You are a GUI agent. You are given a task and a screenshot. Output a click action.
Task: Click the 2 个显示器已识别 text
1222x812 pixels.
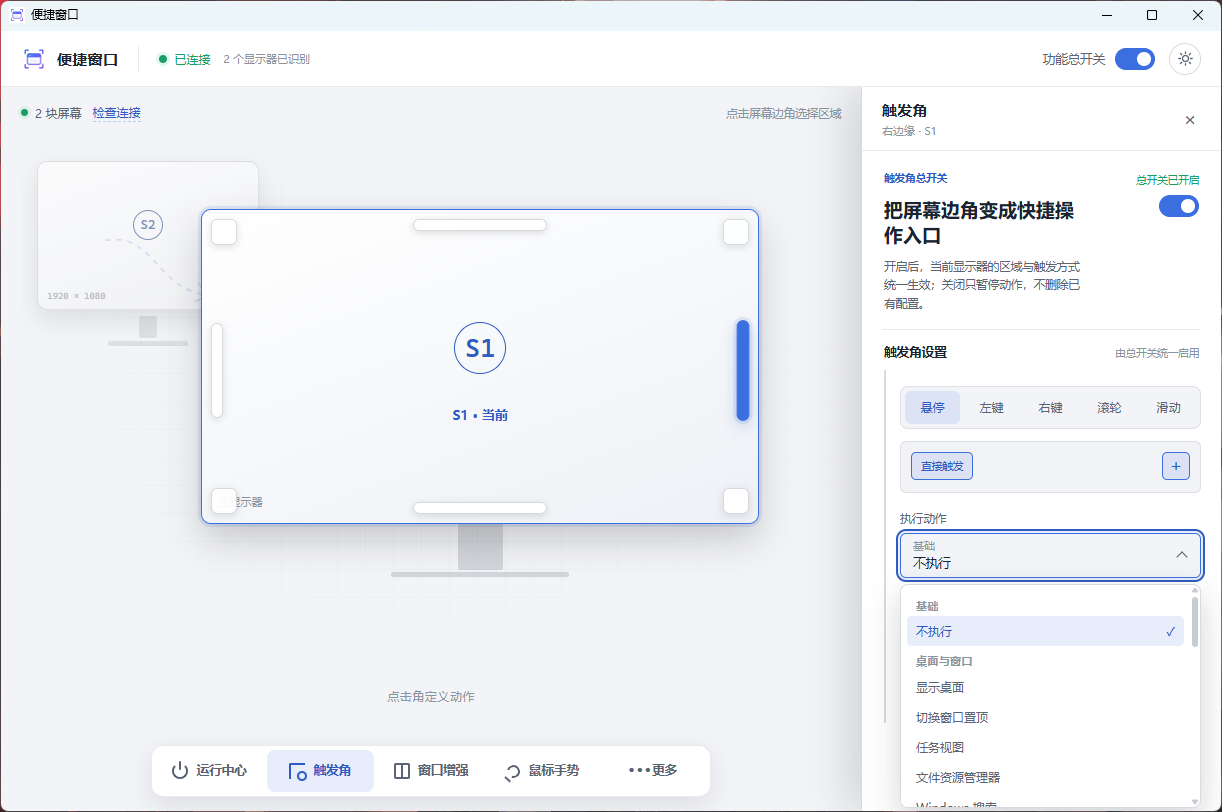(266, 59)
